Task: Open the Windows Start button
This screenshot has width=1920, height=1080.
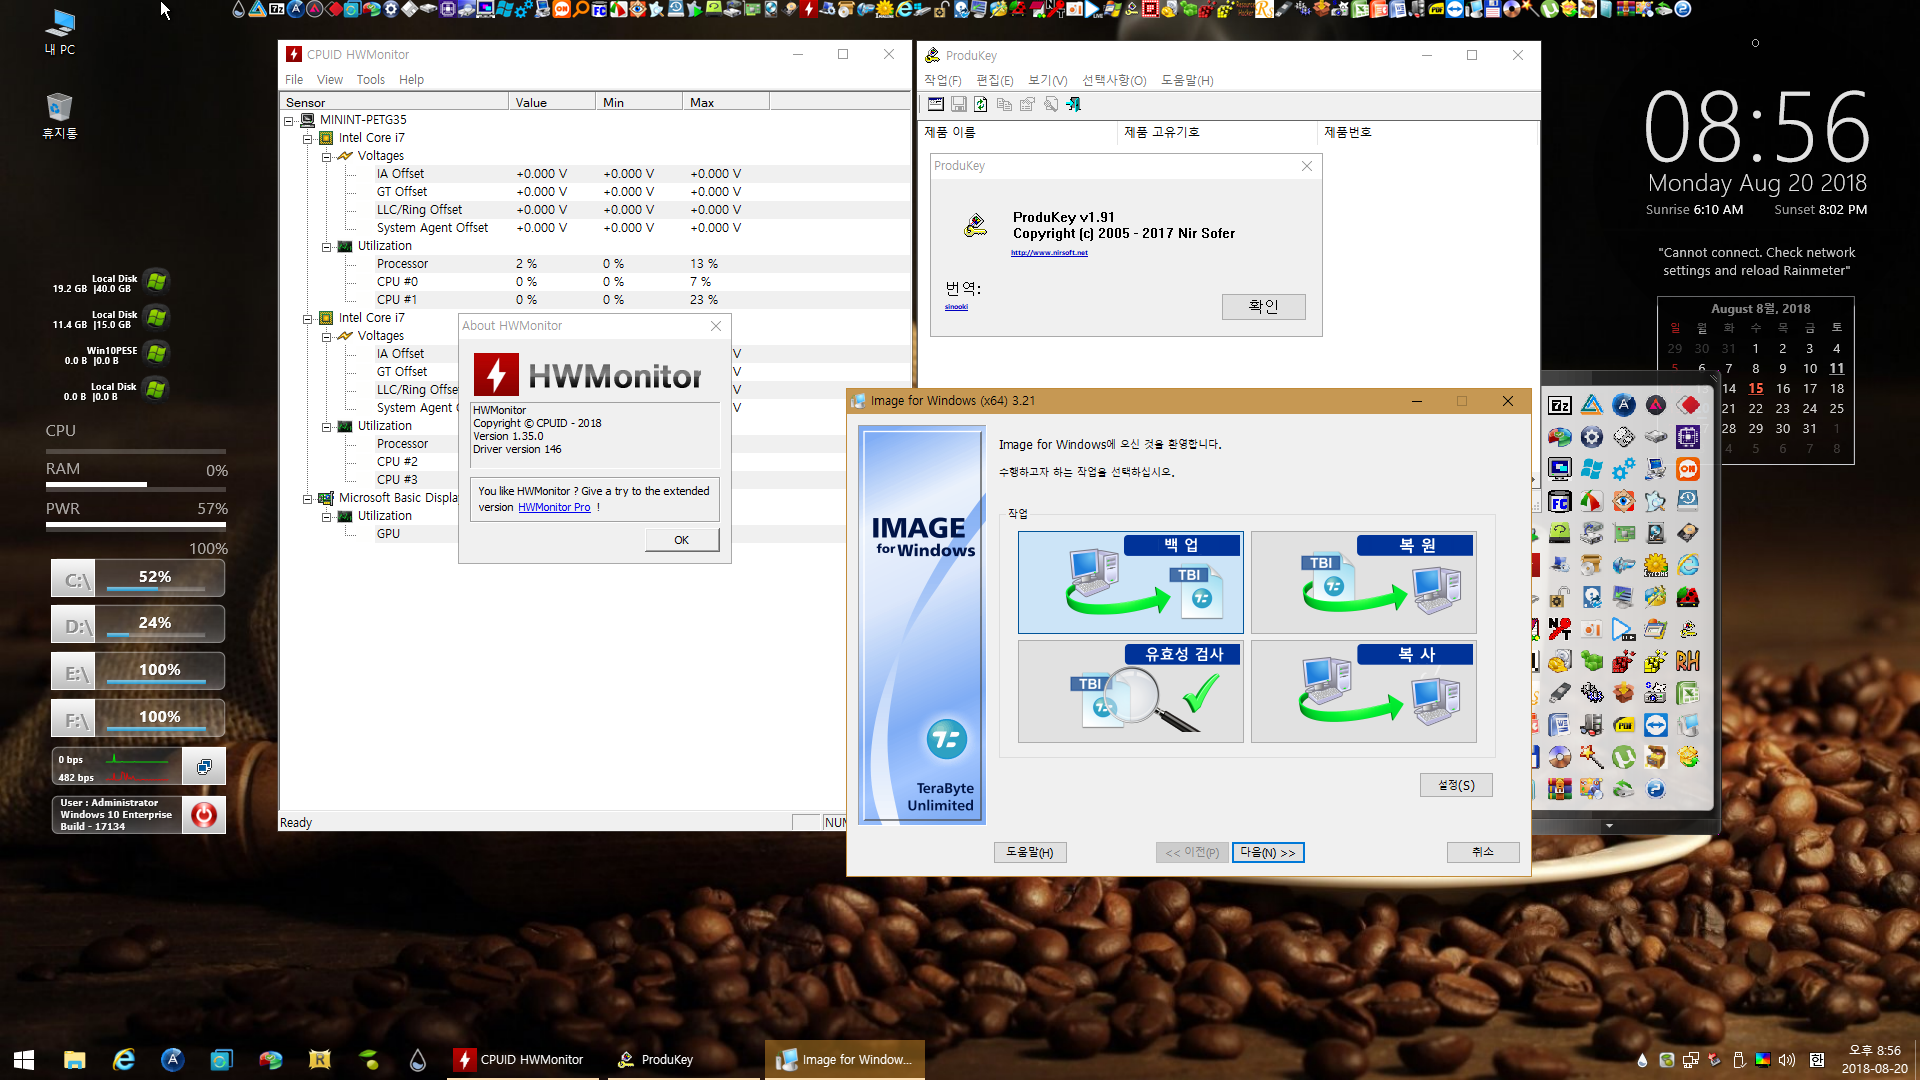Action: point(24,1059)
